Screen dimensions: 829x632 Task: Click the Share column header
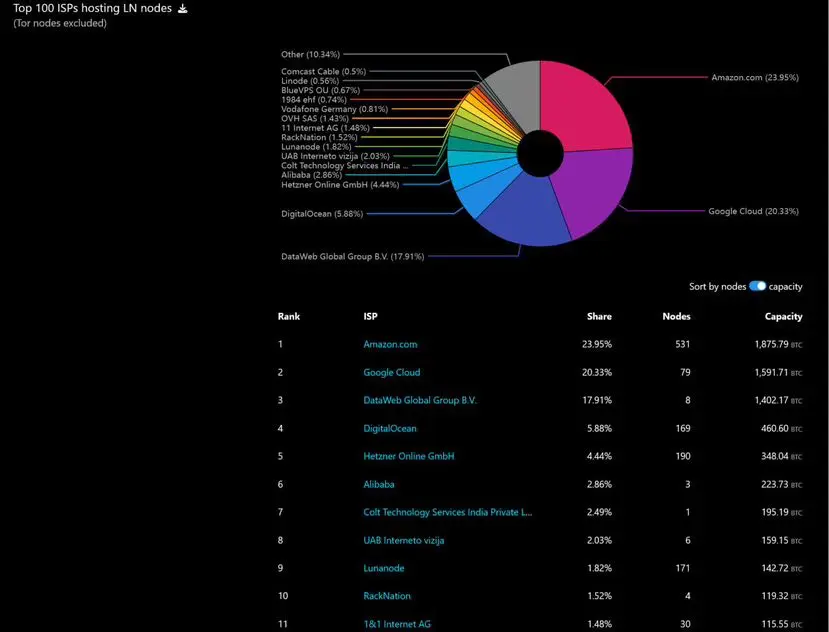pyautogui.click(x=599, y=316)
